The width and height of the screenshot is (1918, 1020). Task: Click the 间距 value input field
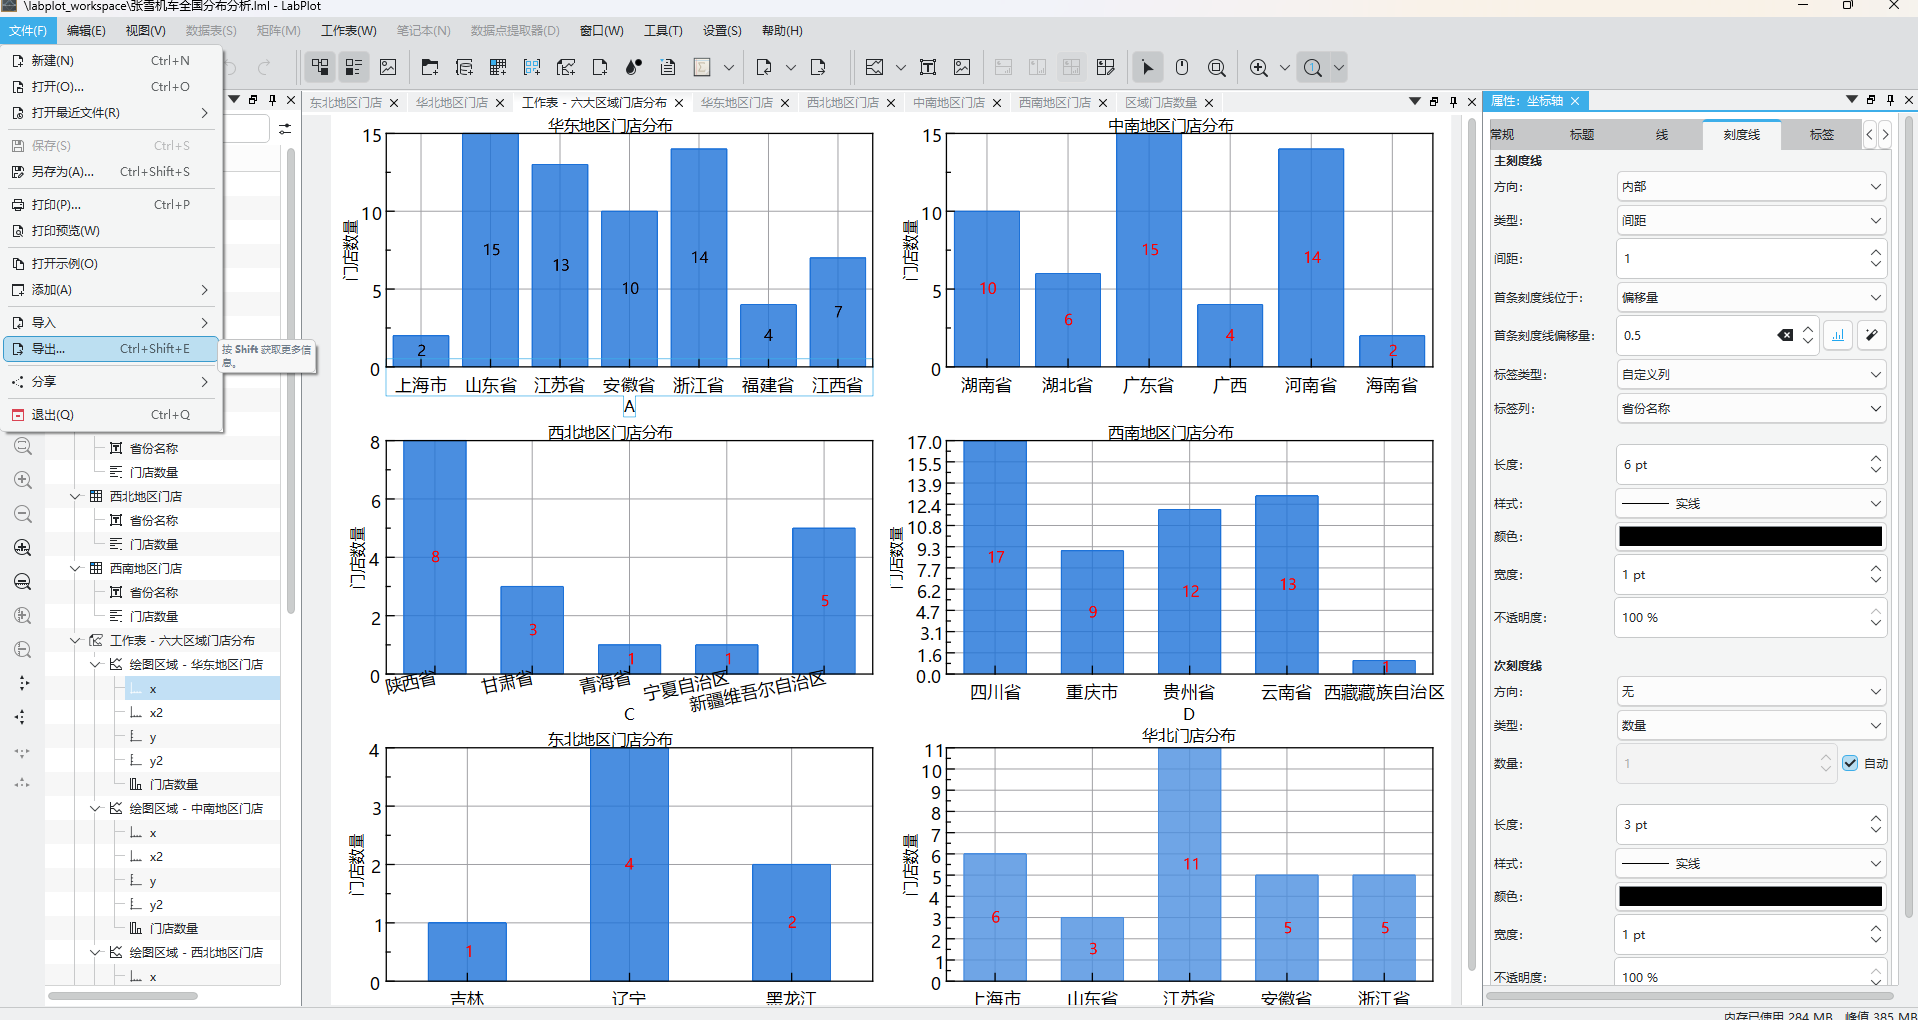pyautogui.click(x=1741, y=258)
